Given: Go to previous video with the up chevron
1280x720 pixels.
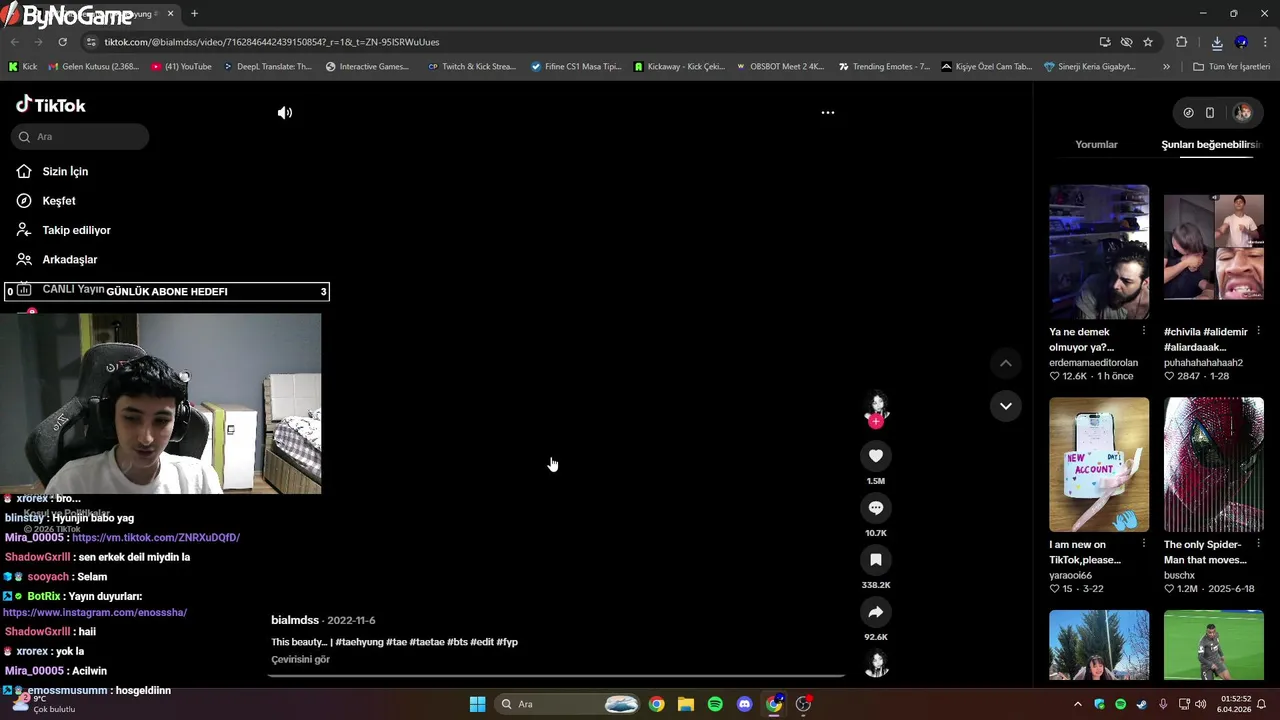Looking at the screenshot, I should click(x=1006, y=363).
